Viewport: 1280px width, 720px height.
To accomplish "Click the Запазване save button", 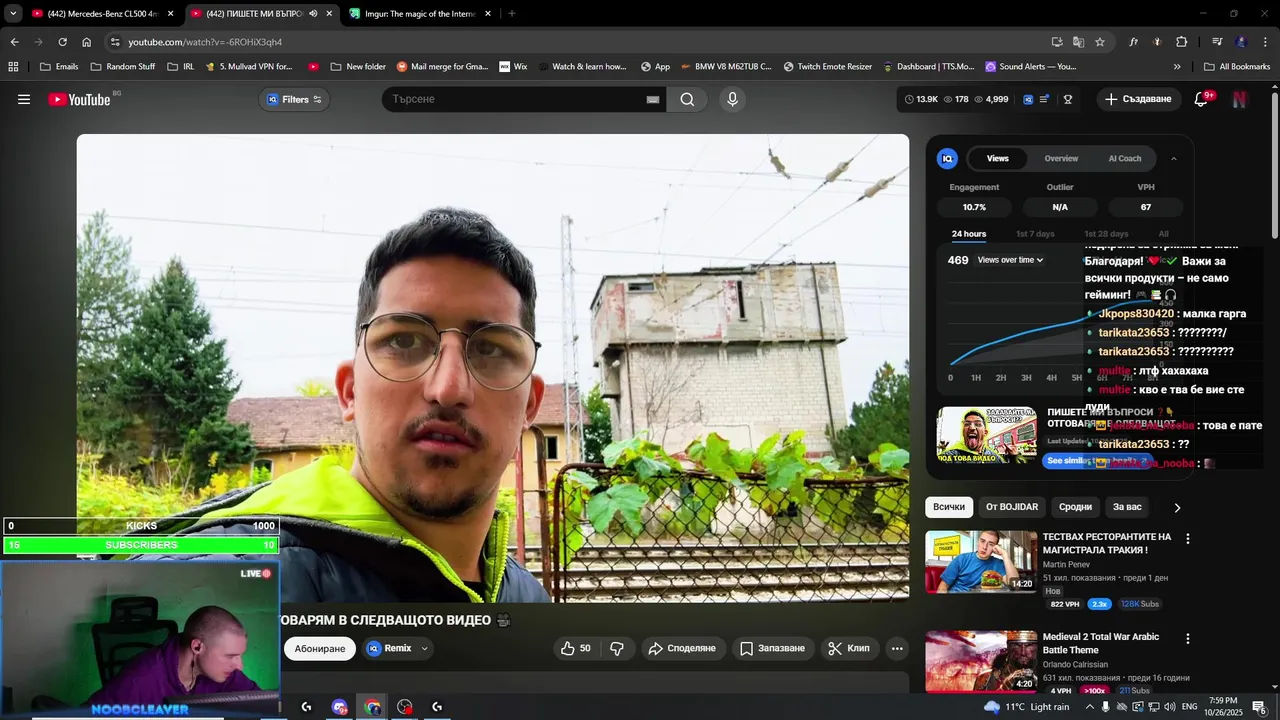I will coord(772,648).
